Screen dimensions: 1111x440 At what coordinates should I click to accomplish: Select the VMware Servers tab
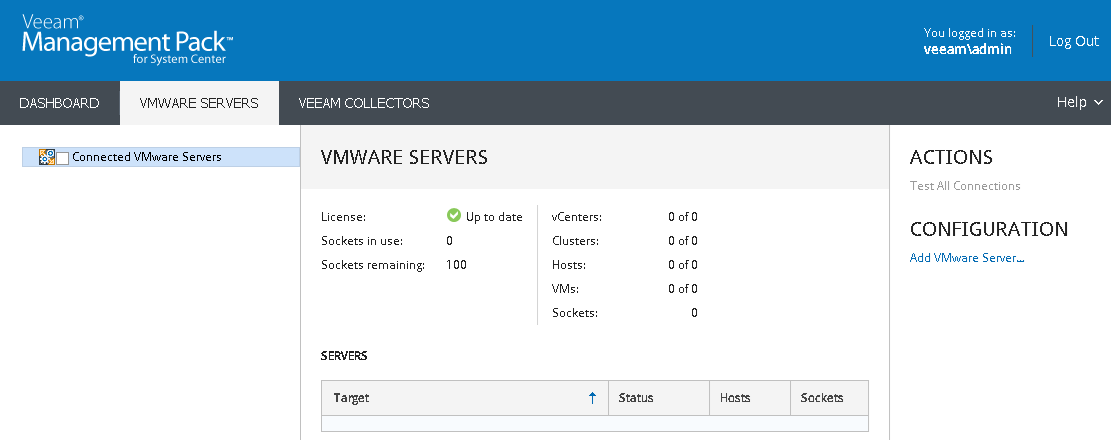(199, 103)
